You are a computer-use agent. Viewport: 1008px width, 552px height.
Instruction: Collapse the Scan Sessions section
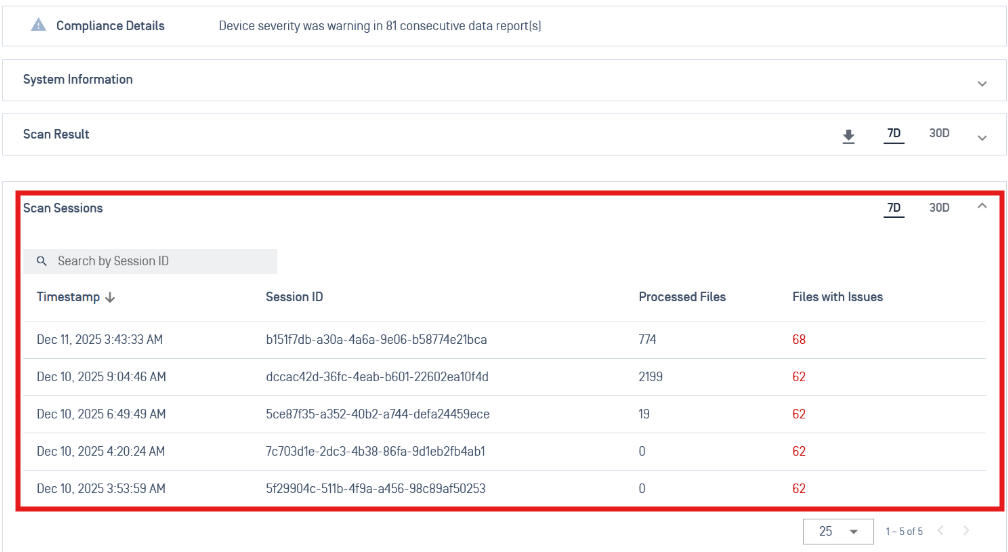[981, 206]
